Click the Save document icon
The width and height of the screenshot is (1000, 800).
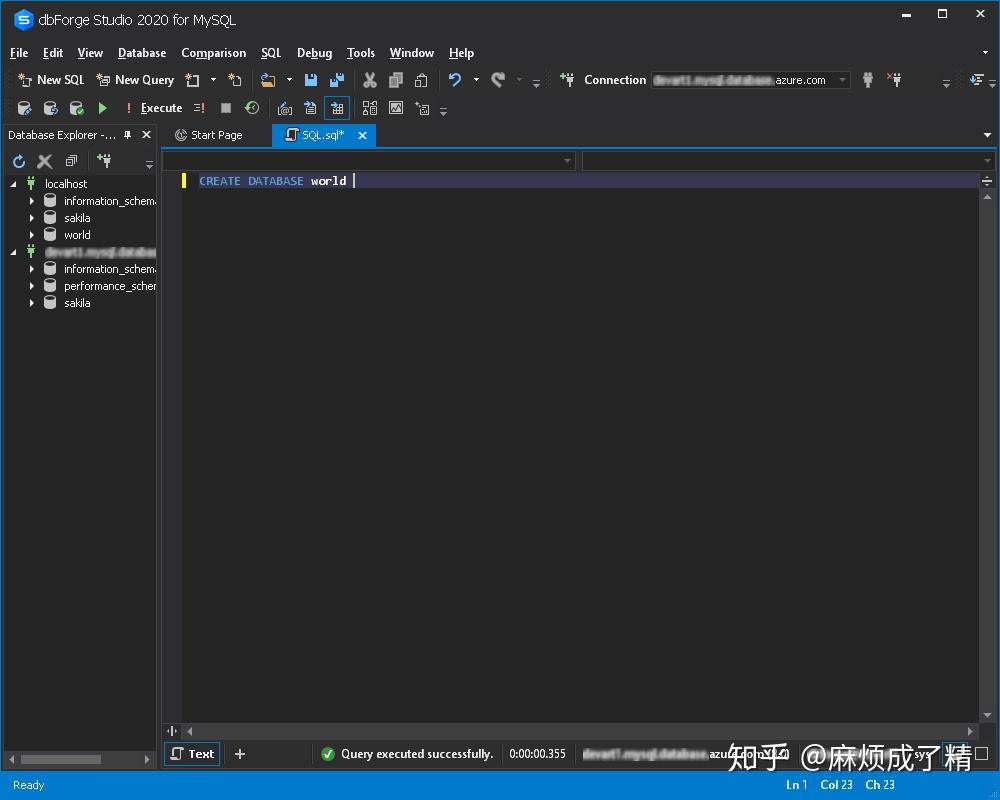click(311, 80)
